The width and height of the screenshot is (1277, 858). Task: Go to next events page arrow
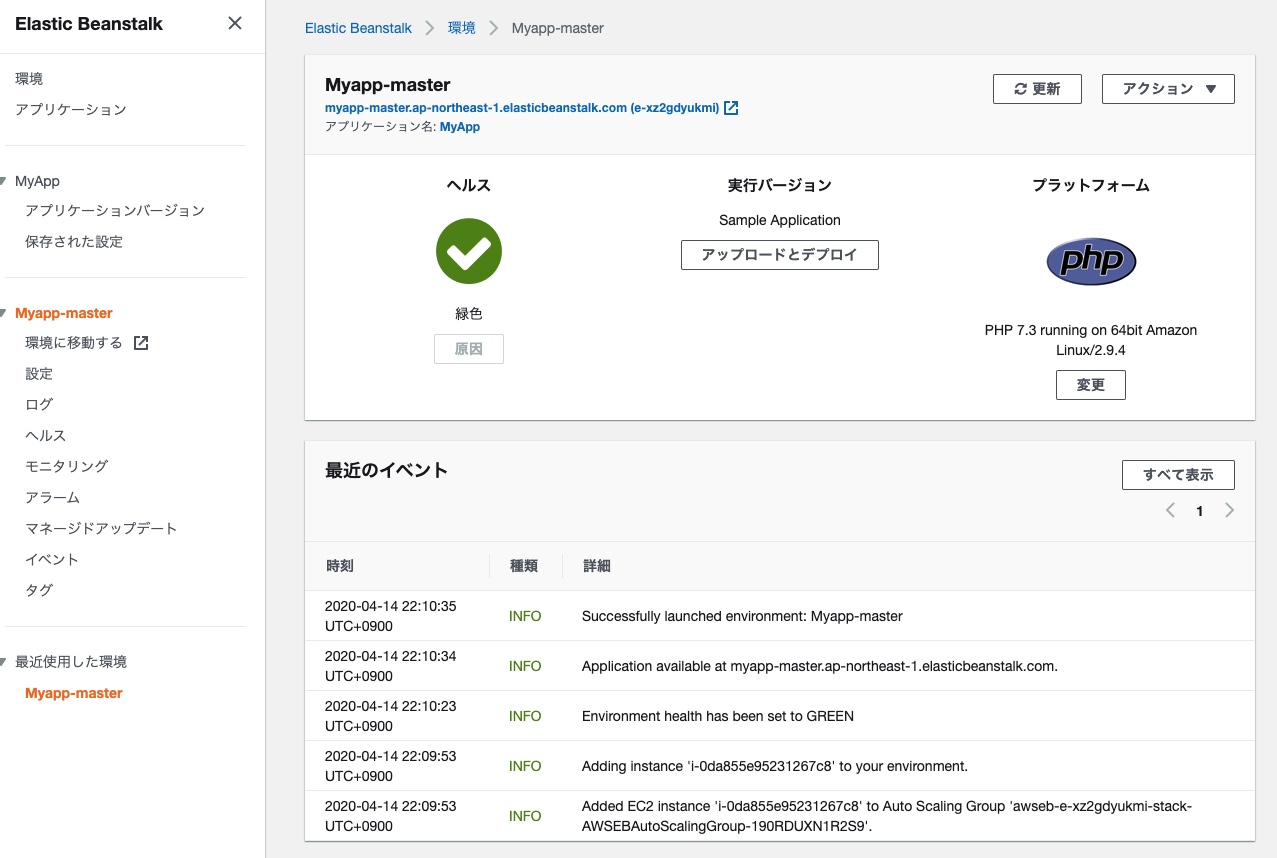[1229, 511]
